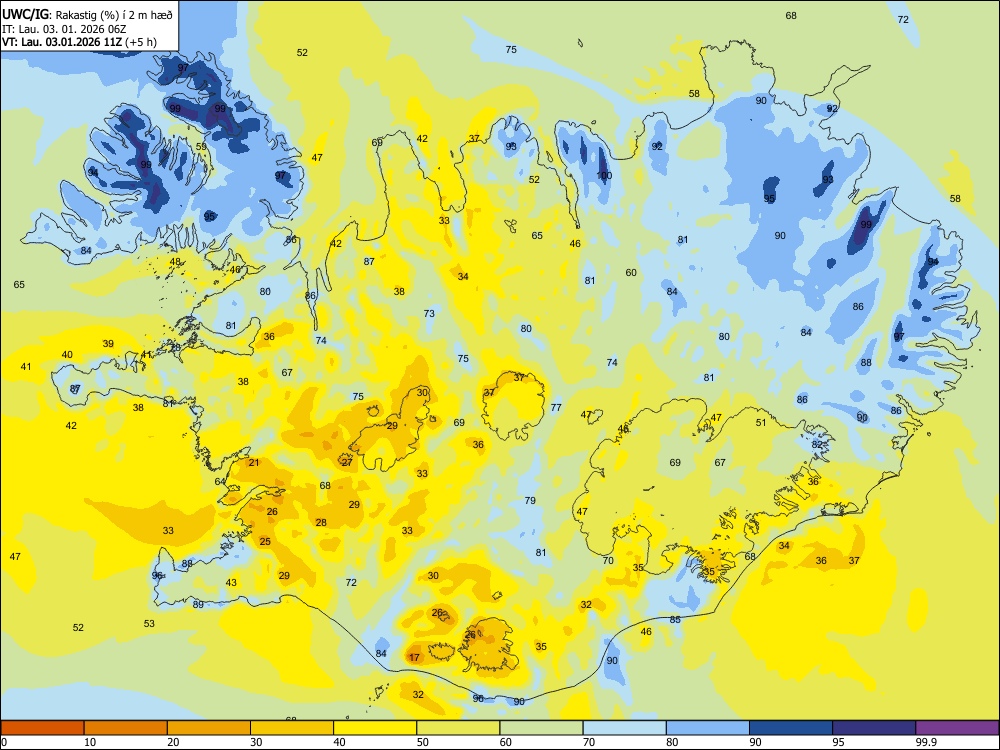Click the '43' humidity value on the map

click(x=231, y=582)
